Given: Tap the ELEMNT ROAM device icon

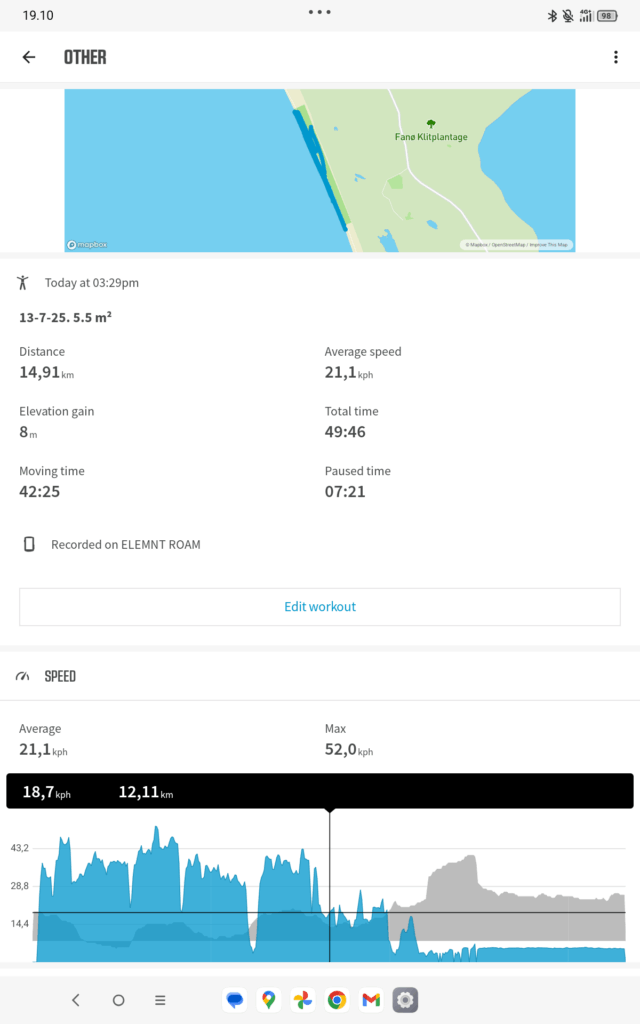Looking at the screenshot, I should click(29, 544).
